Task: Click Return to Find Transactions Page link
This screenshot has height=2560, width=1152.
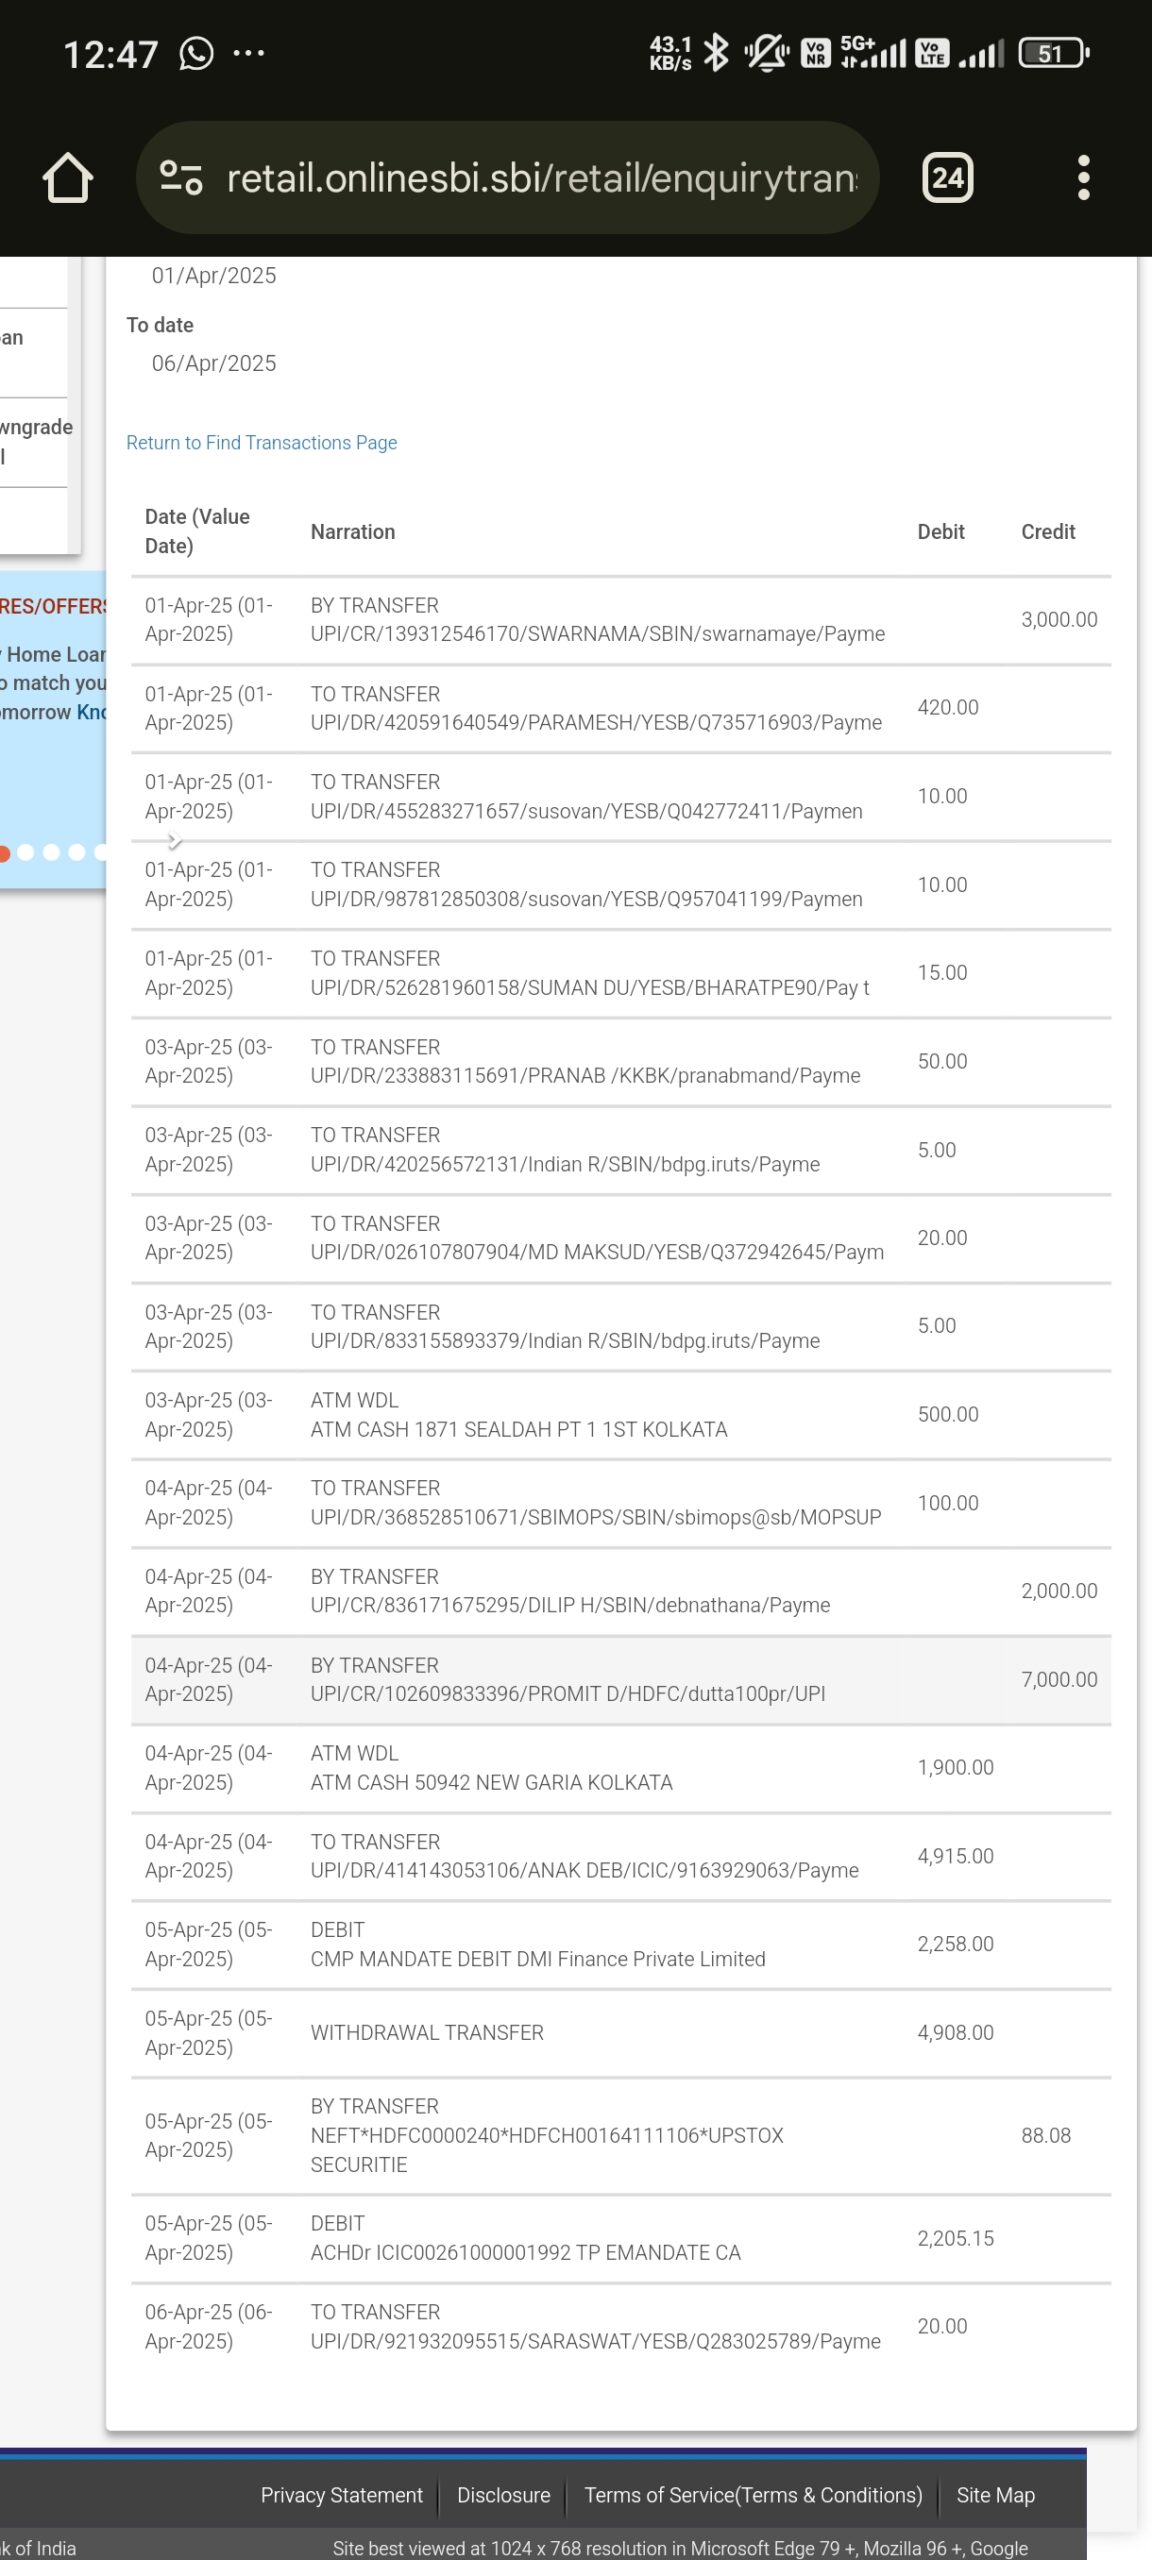Action: [261, 442]
